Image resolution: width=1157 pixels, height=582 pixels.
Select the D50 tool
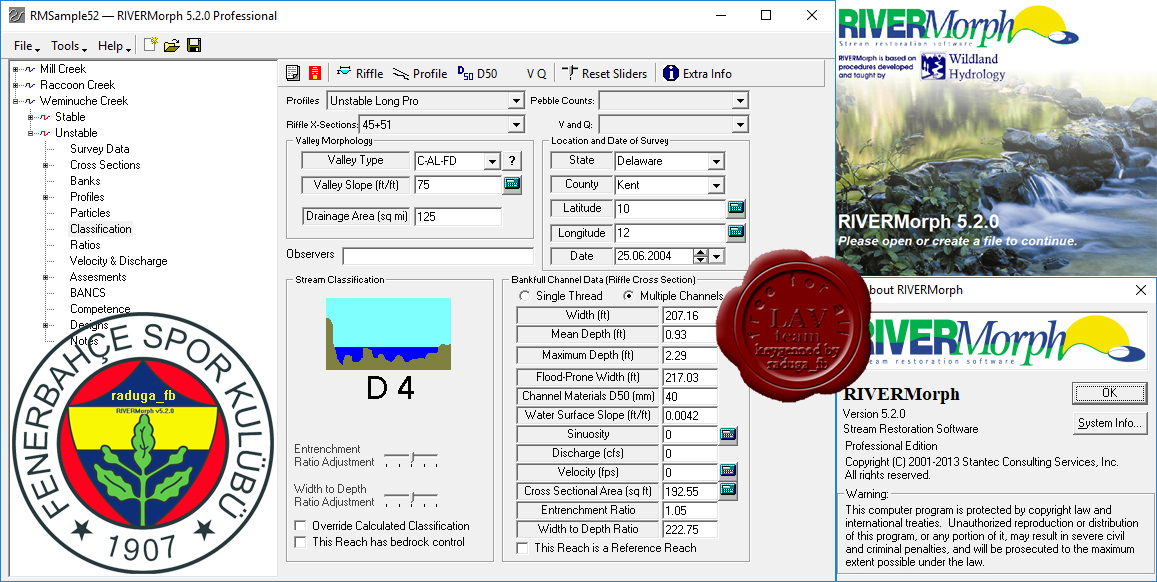(x=477, y=73)
